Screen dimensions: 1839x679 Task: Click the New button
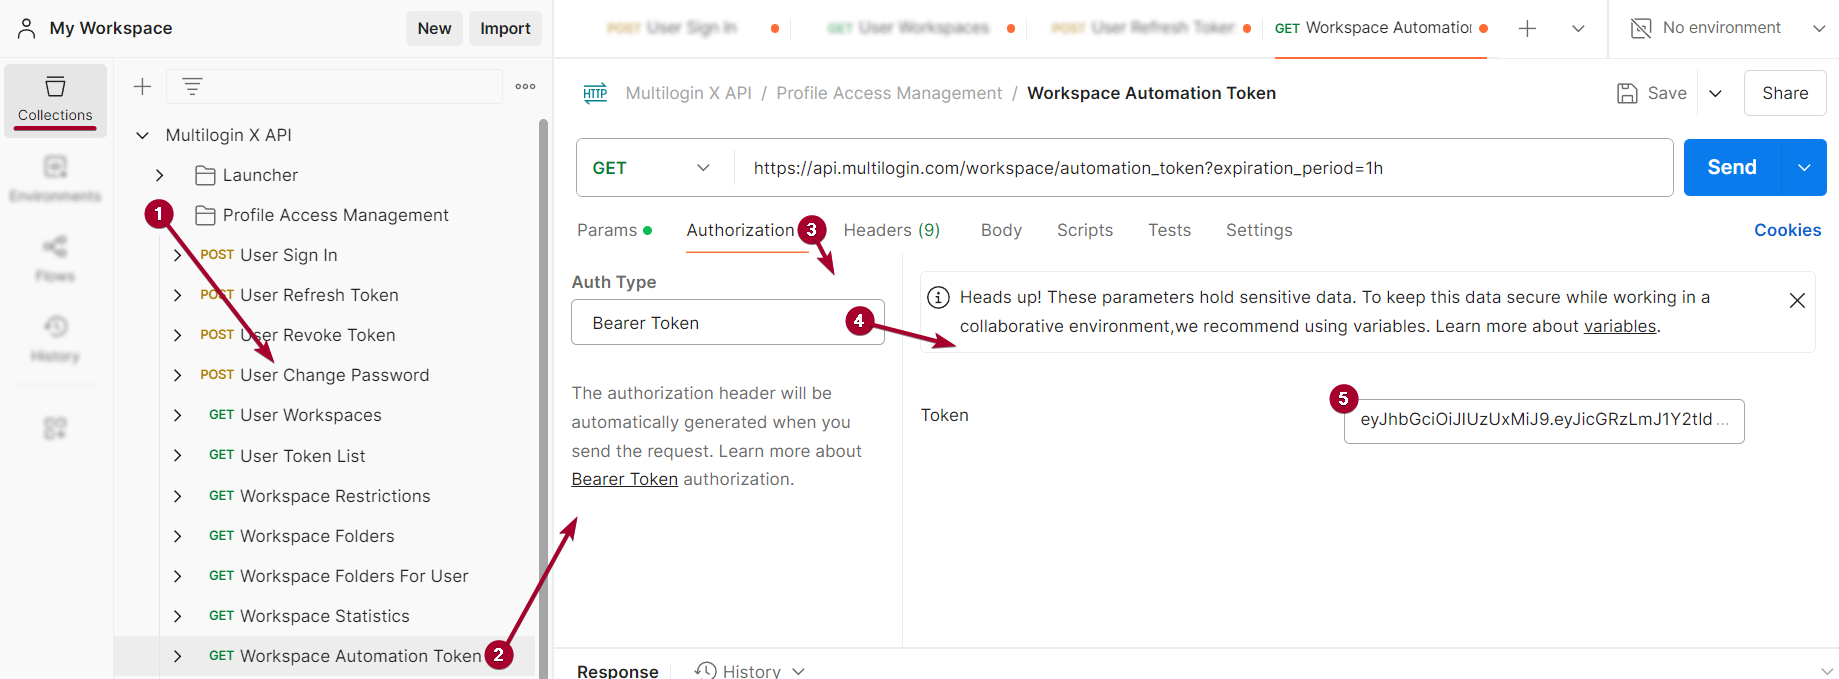434,28
